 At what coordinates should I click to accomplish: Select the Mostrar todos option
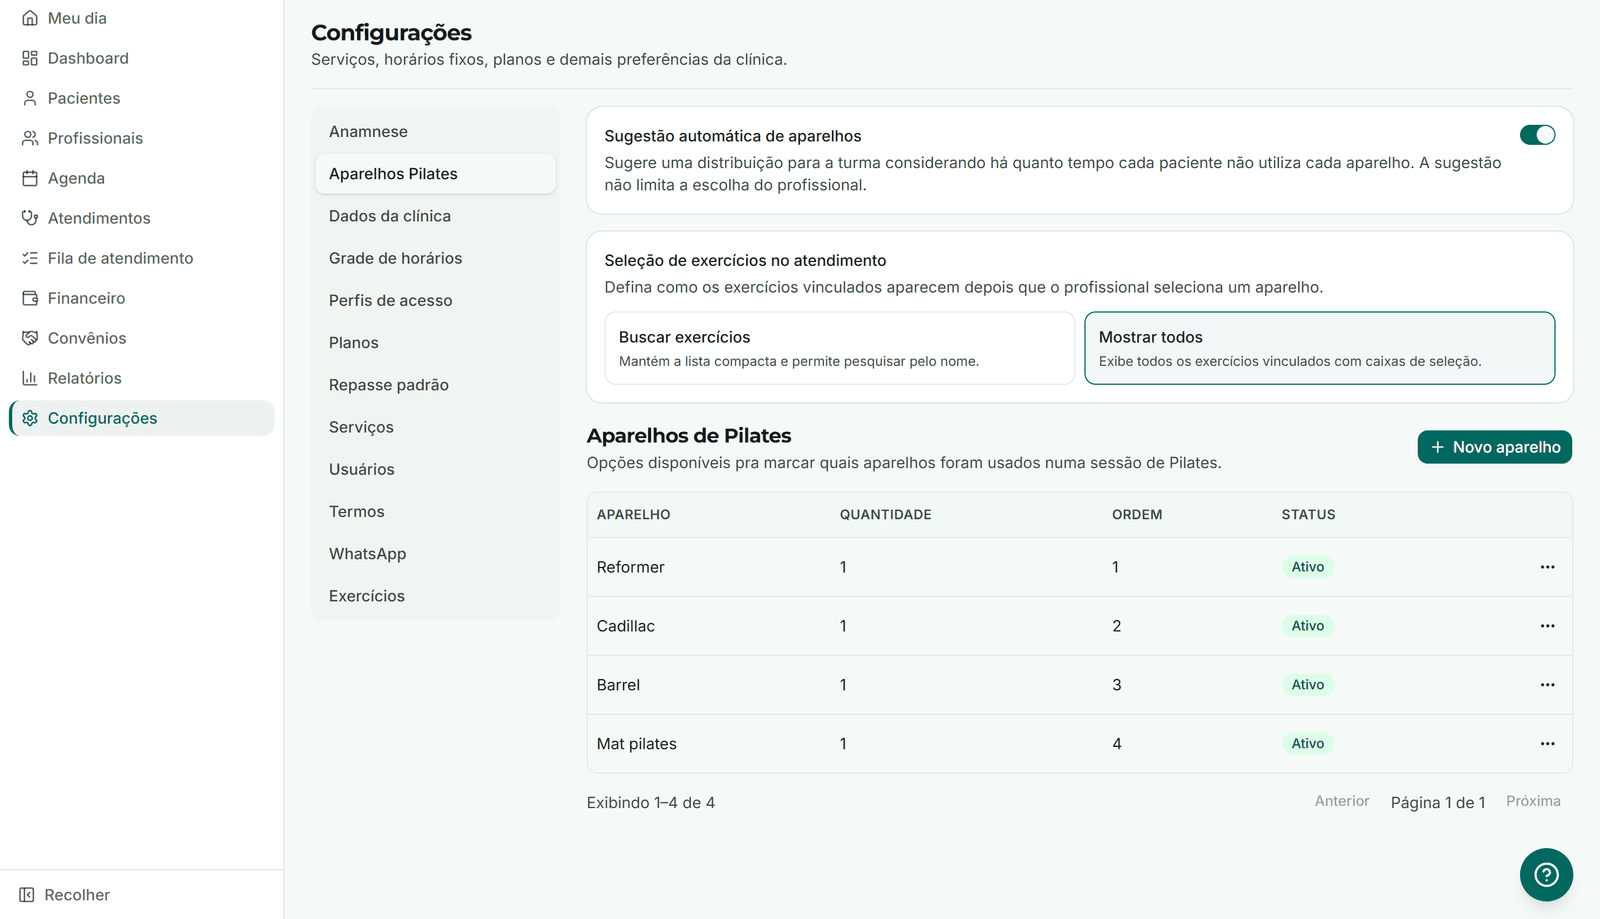(x=1319, y=348)
